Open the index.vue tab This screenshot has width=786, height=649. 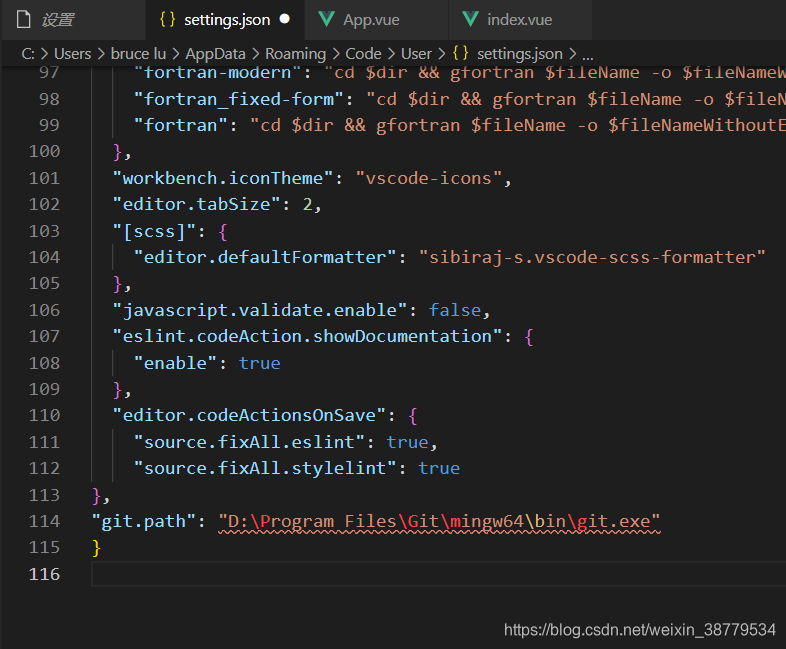click(520, 20)
